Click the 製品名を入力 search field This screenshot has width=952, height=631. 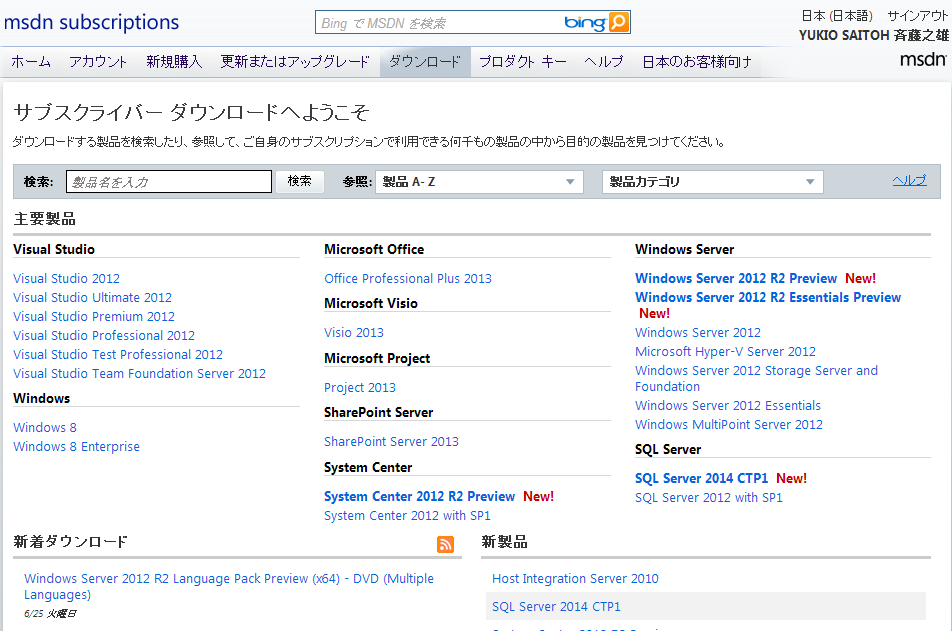click(x=168, y=182)
